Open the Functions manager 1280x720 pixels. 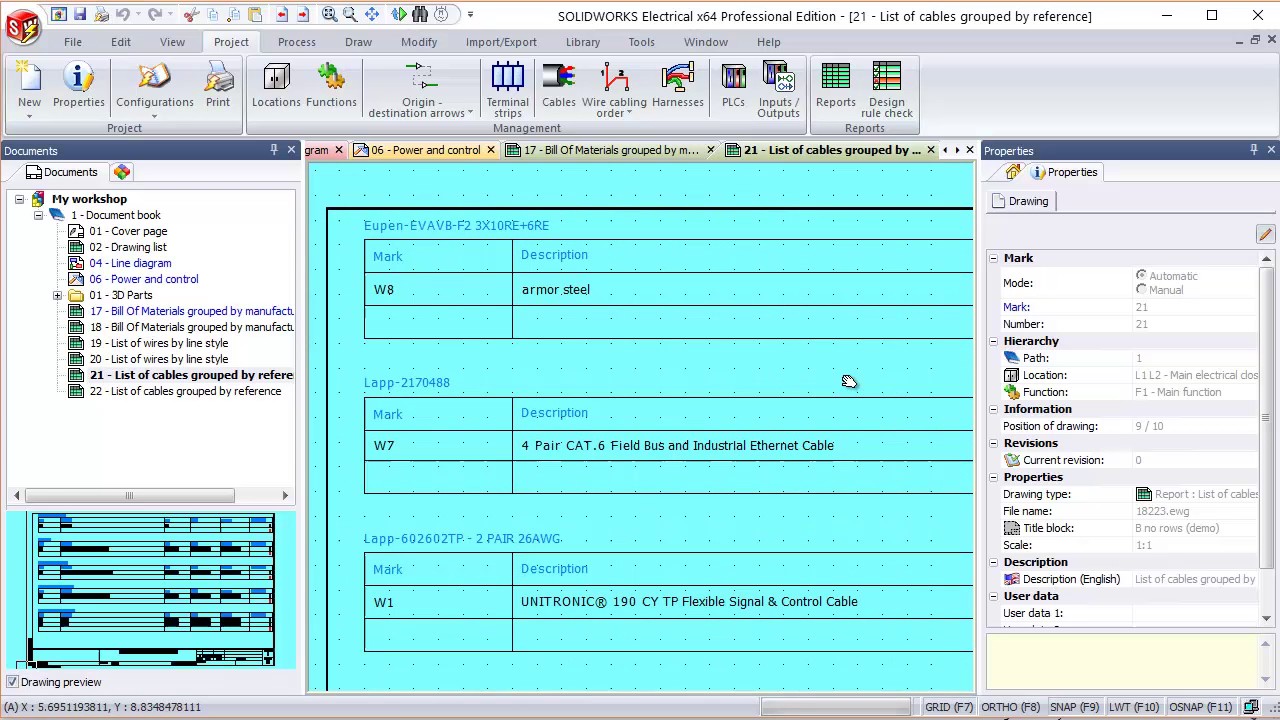click(331, 86)
